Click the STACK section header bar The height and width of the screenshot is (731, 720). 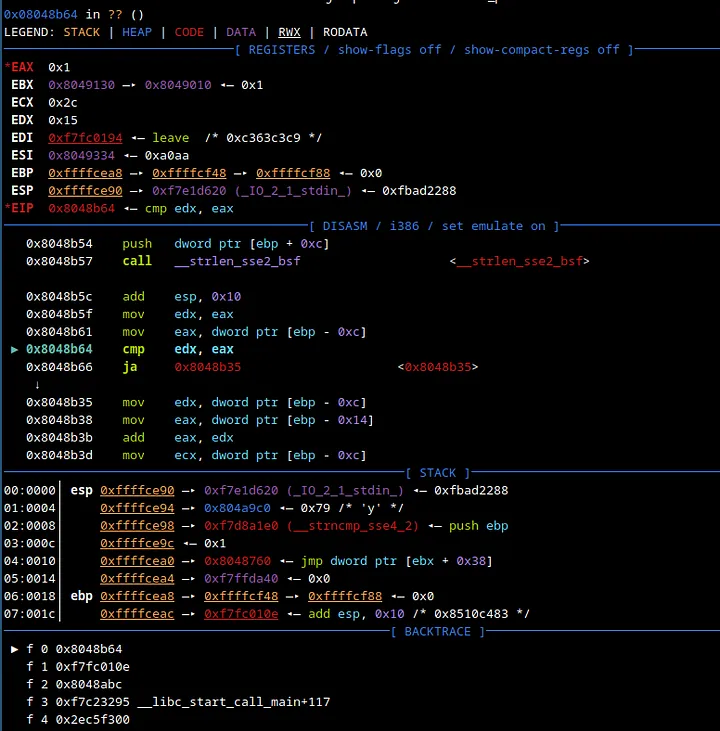point(437,473)
